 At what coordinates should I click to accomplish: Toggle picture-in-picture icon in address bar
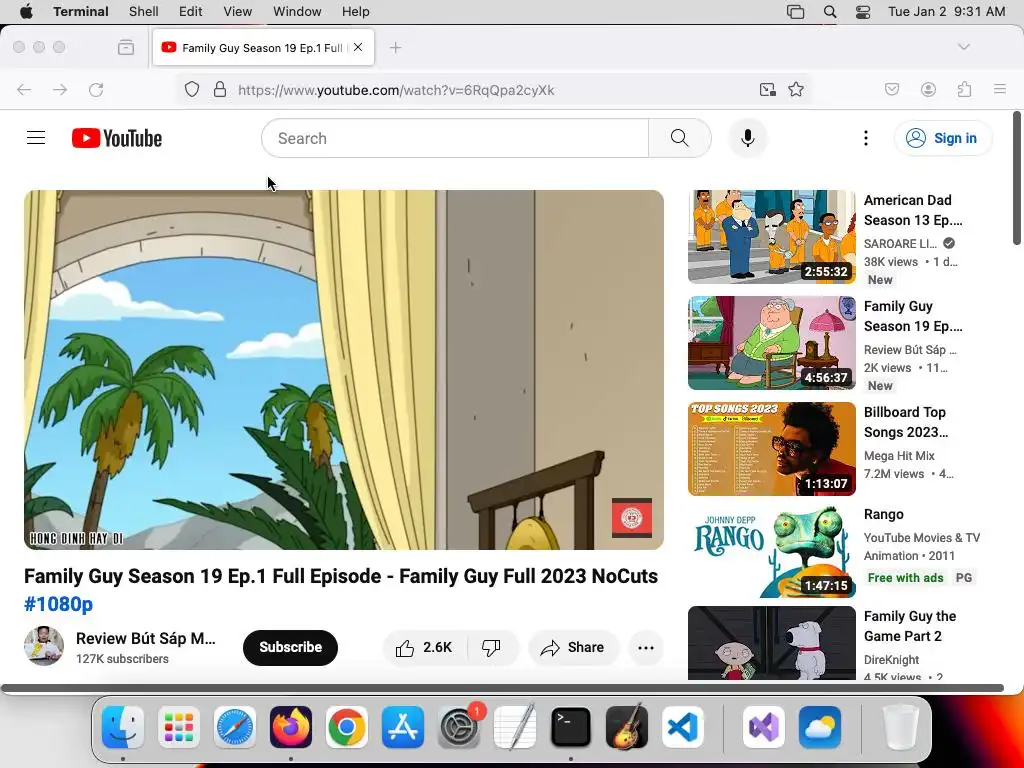pyautogui.click(x=767, y=89)
